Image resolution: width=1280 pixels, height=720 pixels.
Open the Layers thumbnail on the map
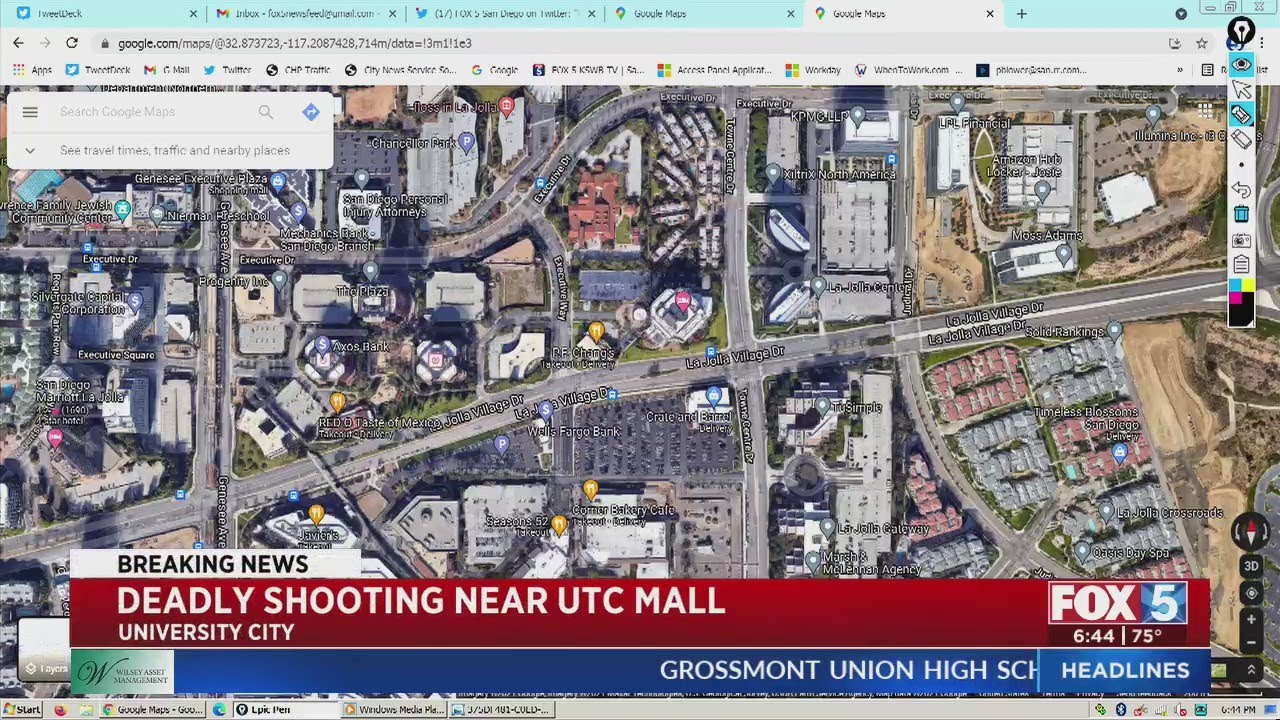[x=44, y=650]
